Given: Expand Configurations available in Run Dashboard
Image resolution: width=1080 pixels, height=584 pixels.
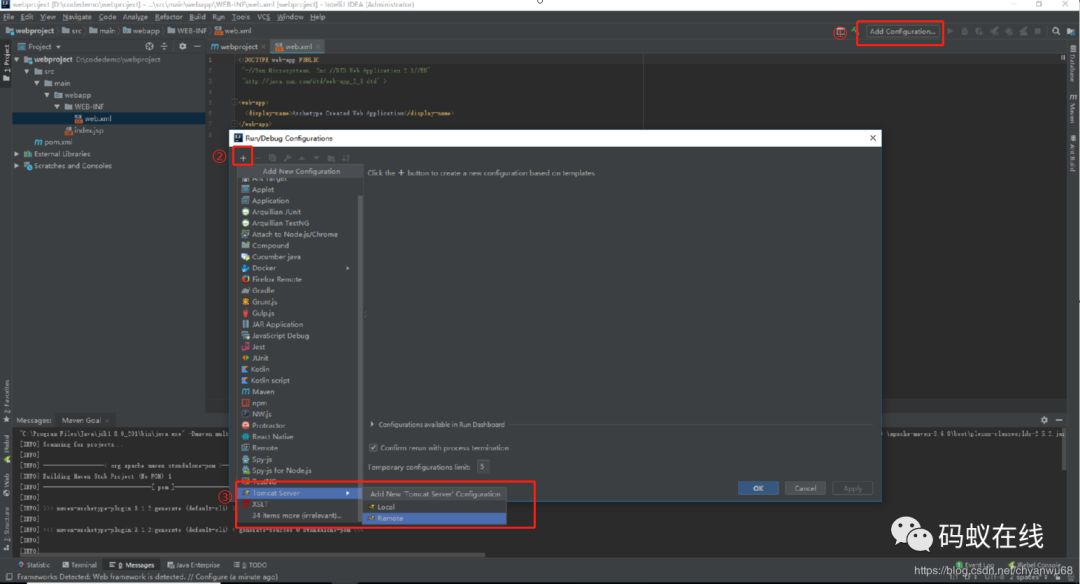Looking at the screenshot, I should [x=372, y=424].
